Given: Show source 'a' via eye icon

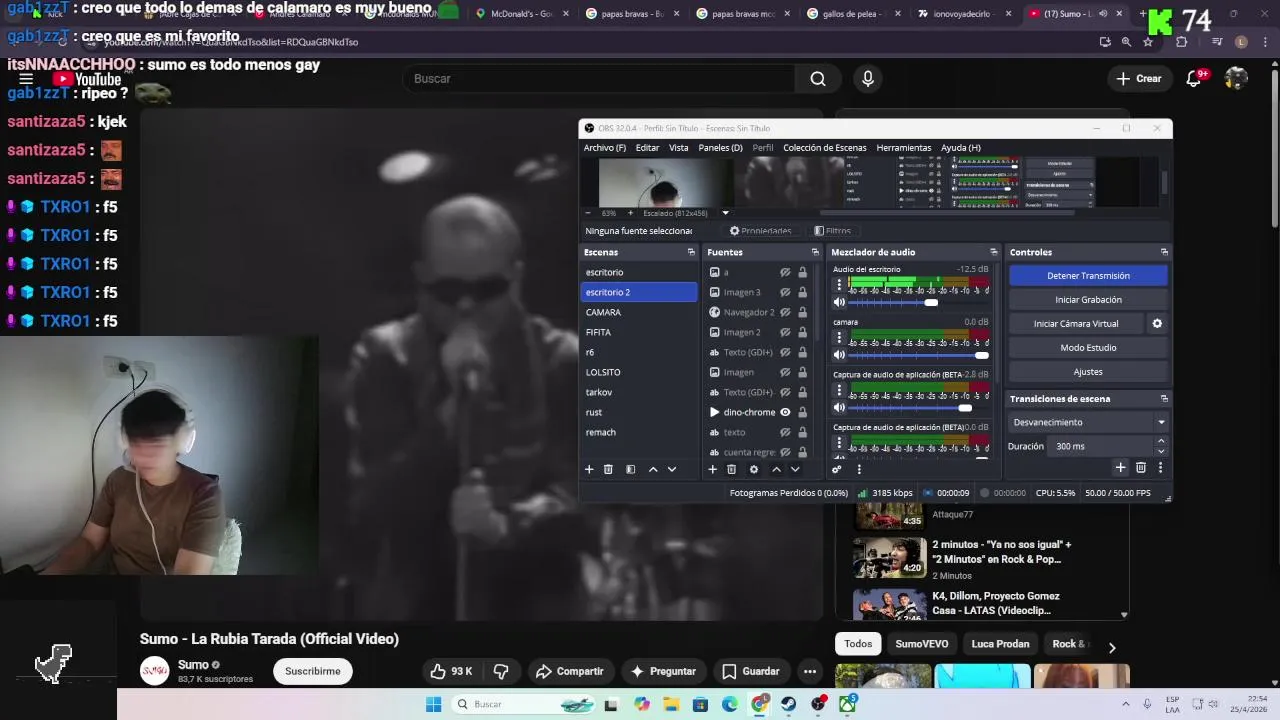Looking at the screenshot, I should (785, 272).
